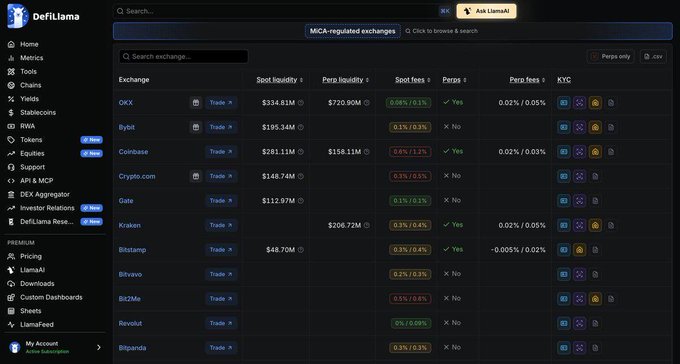Screen dimensions: 680x364
Task: Click the Tokens tag icon
Action: pyautogui.click(x=11, y=140)
